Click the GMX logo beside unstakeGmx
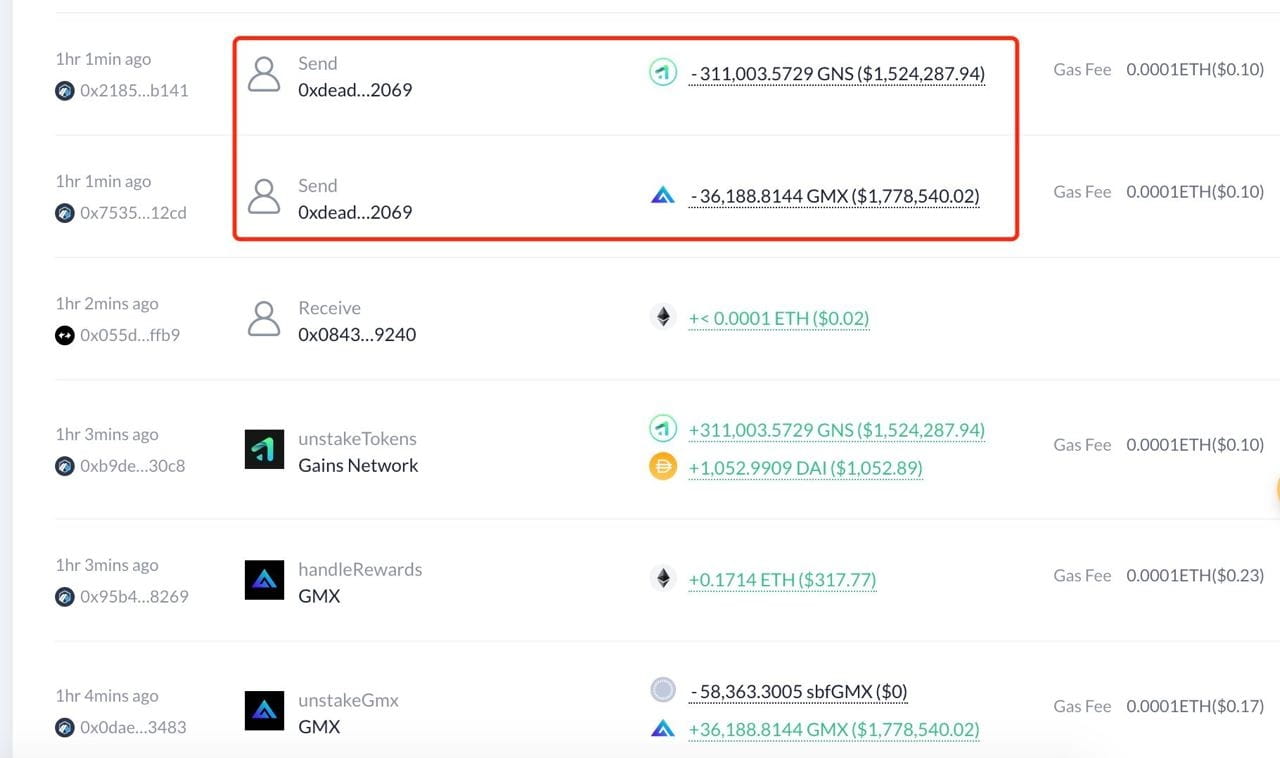The image size is (1280, 758). (264, 711)
